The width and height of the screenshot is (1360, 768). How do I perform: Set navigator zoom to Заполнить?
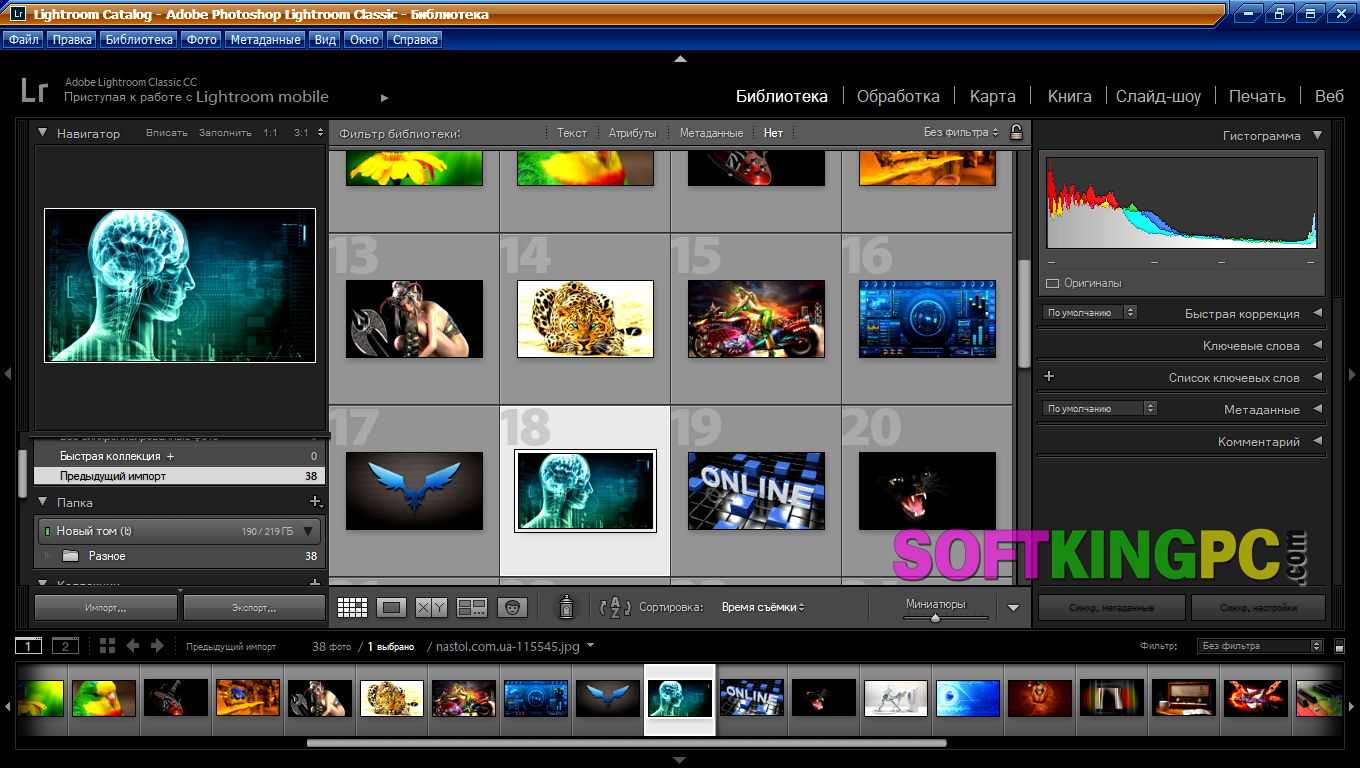225,133
